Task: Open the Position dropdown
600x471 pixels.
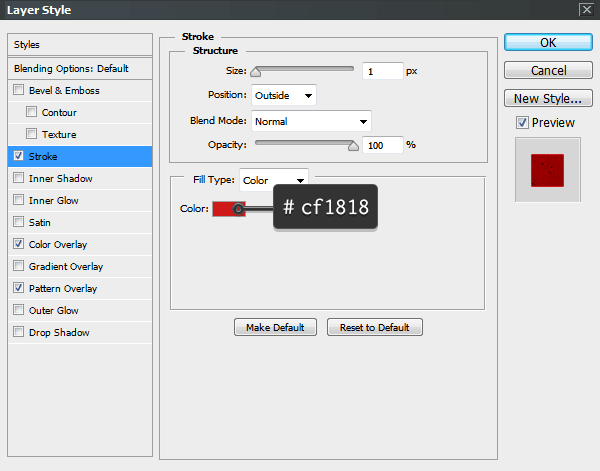Action: pos(284,96)
